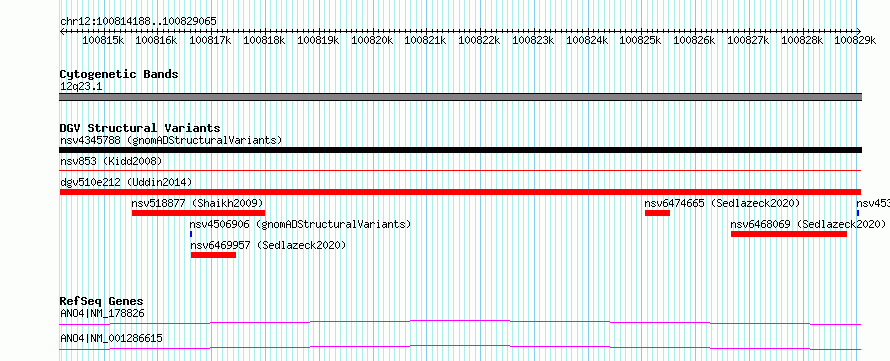Click the short red nsv6474665 bar
890x361 pixels.
point(657,213)
